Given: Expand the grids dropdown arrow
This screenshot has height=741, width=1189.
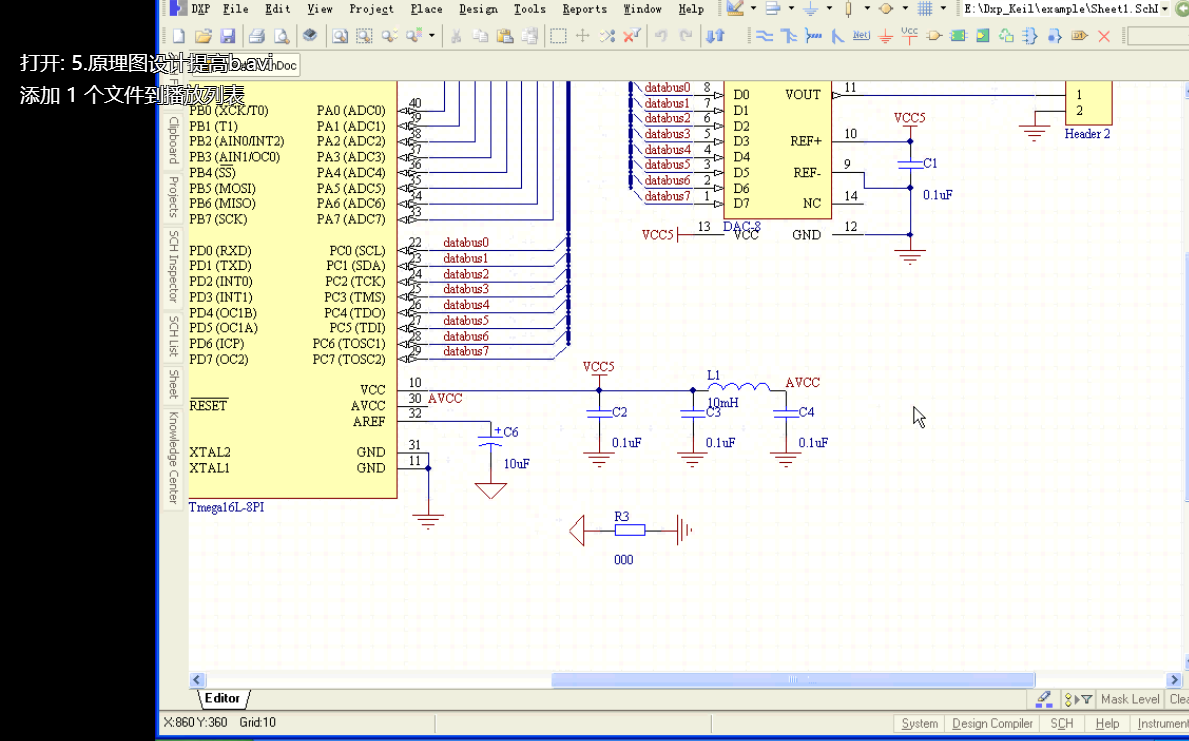Looking at the screenshot, I should point(943,8).
